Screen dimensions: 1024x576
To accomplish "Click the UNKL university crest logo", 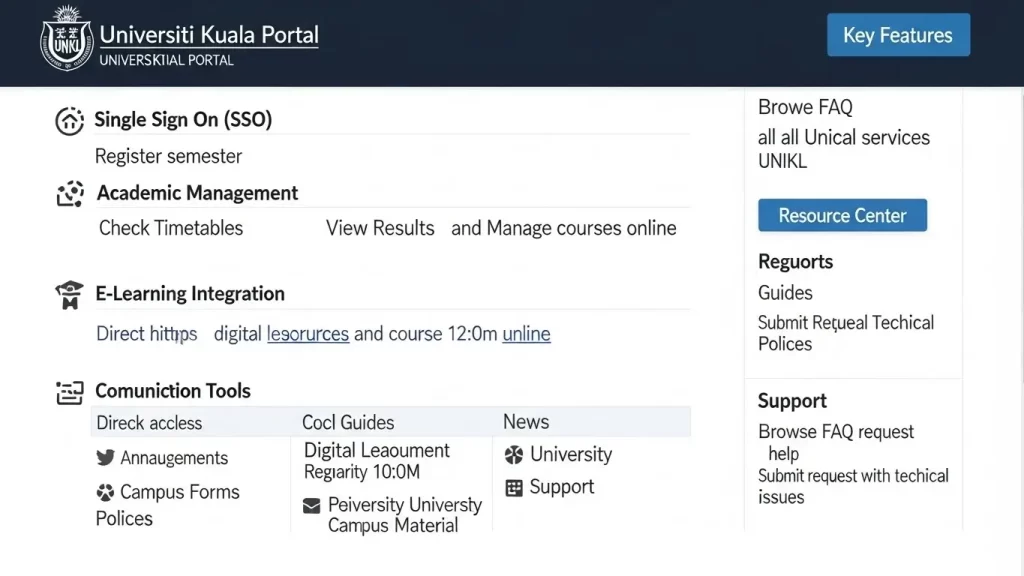I will (66, 38).
